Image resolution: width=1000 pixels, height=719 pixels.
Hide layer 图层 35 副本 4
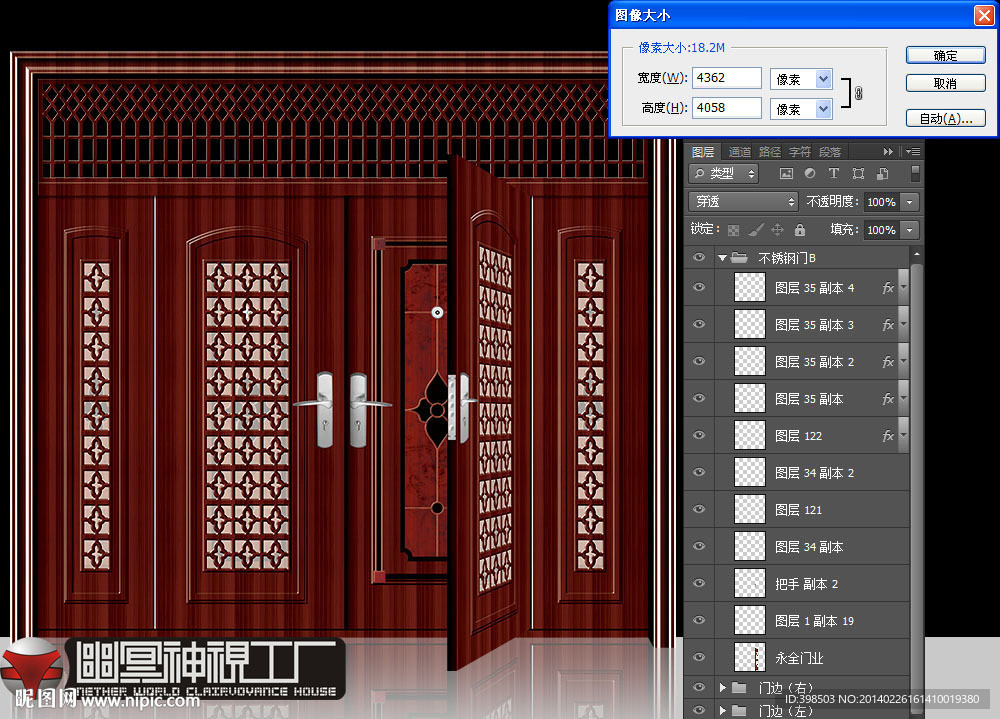click(699, 287)
